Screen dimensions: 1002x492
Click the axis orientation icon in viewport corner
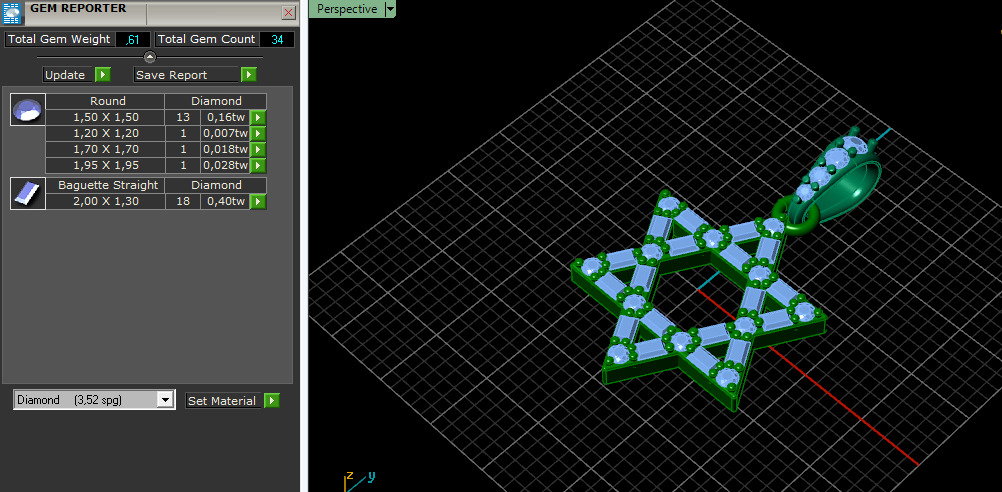tap(358, 480)
